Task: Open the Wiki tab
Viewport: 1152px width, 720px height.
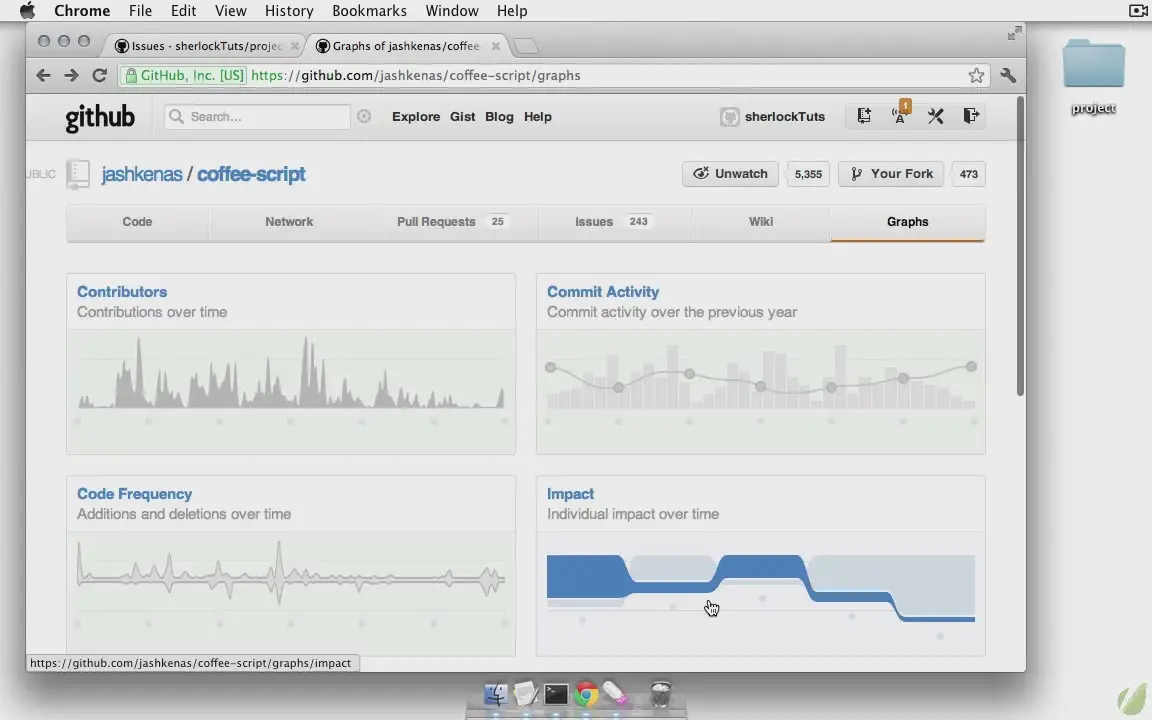Action: (x=760, y=222)
